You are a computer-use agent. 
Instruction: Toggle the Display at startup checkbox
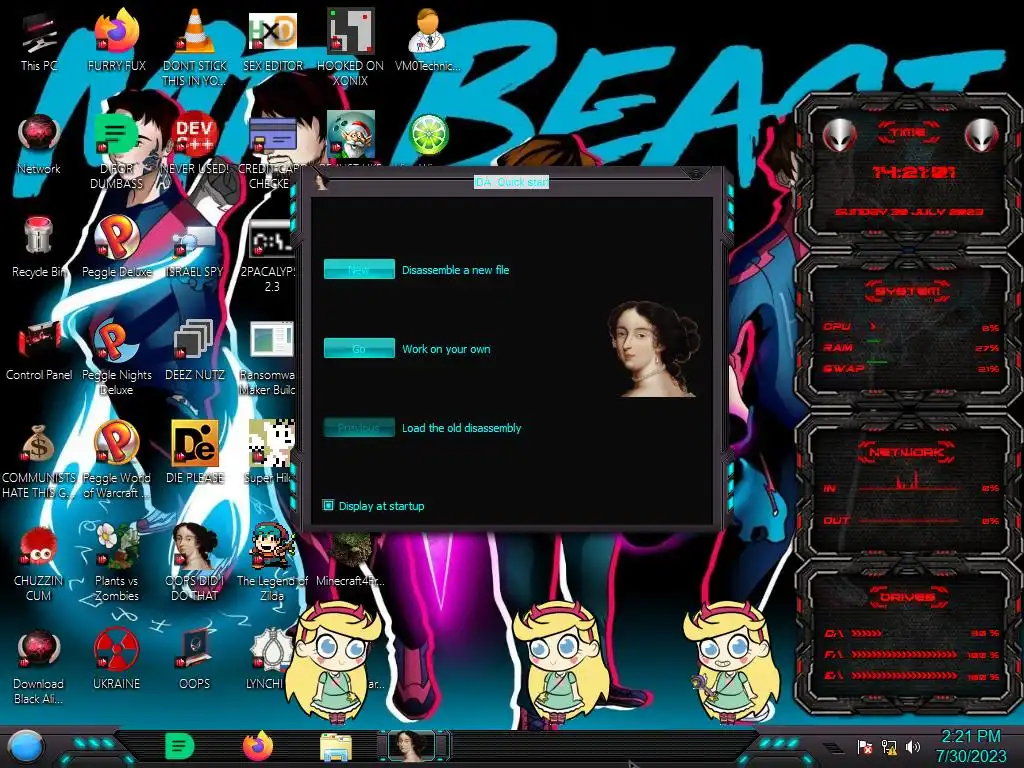328,505
